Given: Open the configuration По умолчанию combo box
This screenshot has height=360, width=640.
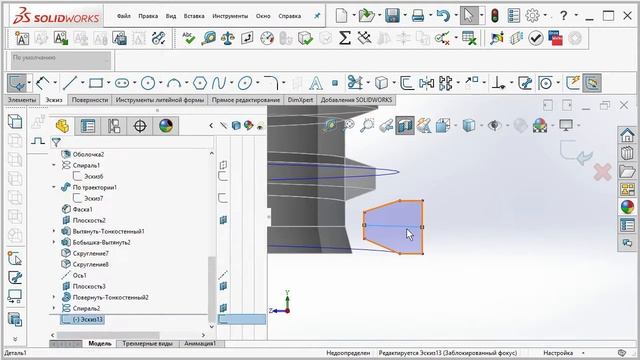Looking at the screenshot, I should (60, 60).
